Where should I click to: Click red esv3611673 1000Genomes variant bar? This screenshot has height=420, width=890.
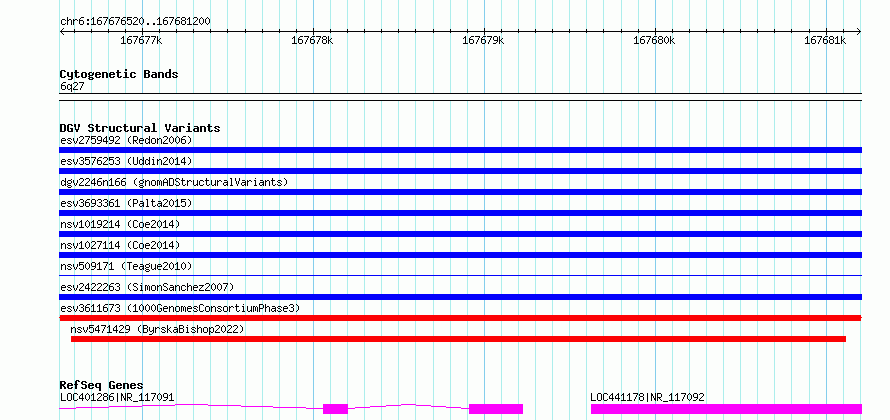point(460,318)
